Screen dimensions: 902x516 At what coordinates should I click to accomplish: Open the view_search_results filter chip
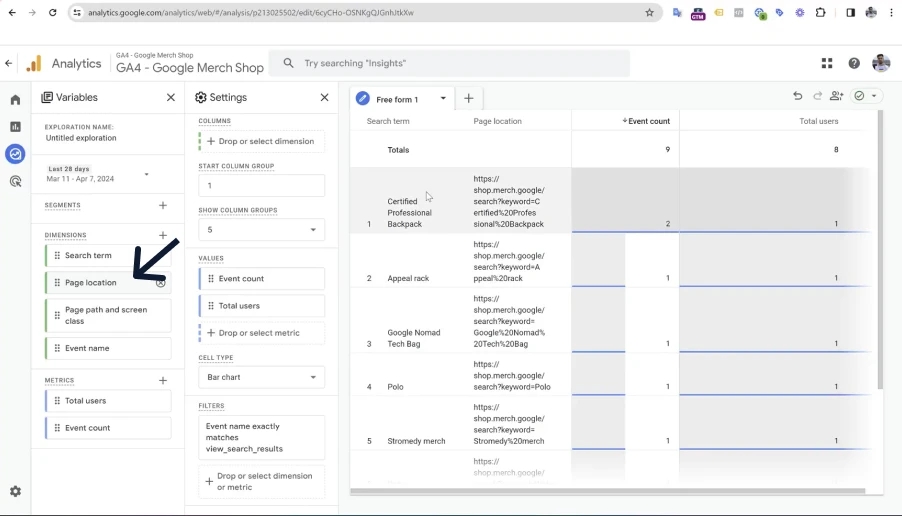pos(261,438)
